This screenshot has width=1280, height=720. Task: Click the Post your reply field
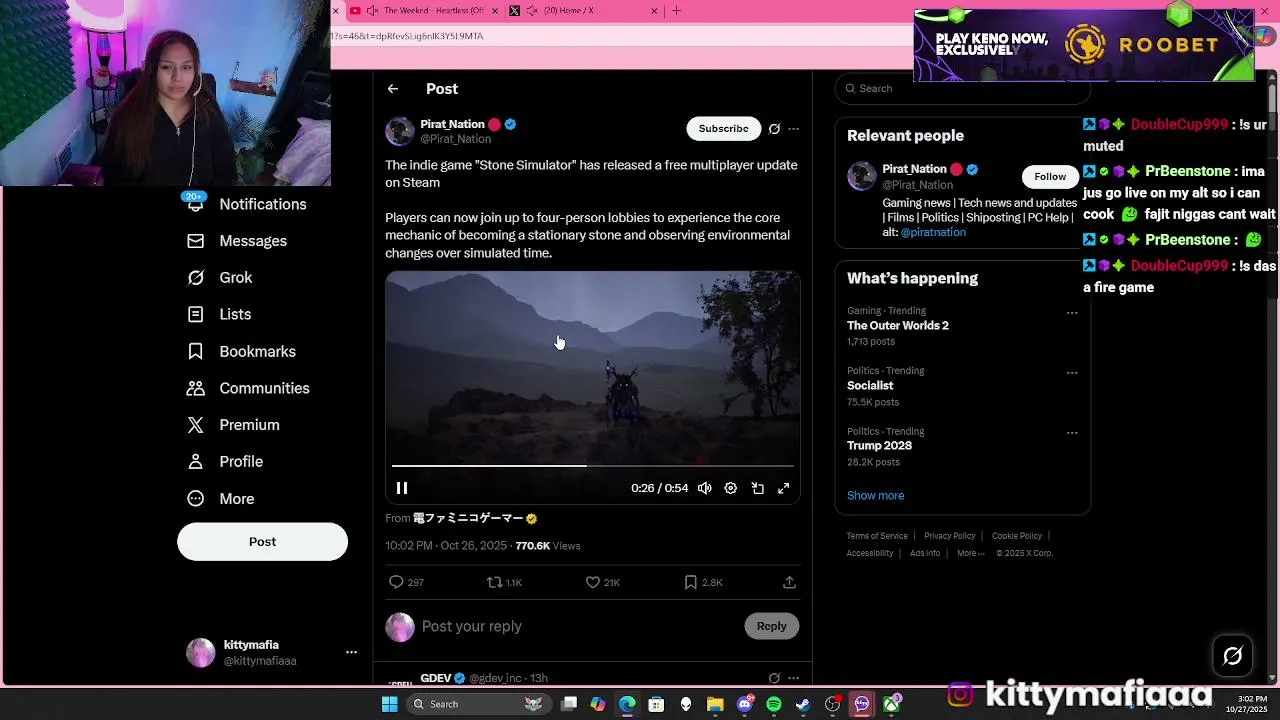coord(577,626)
